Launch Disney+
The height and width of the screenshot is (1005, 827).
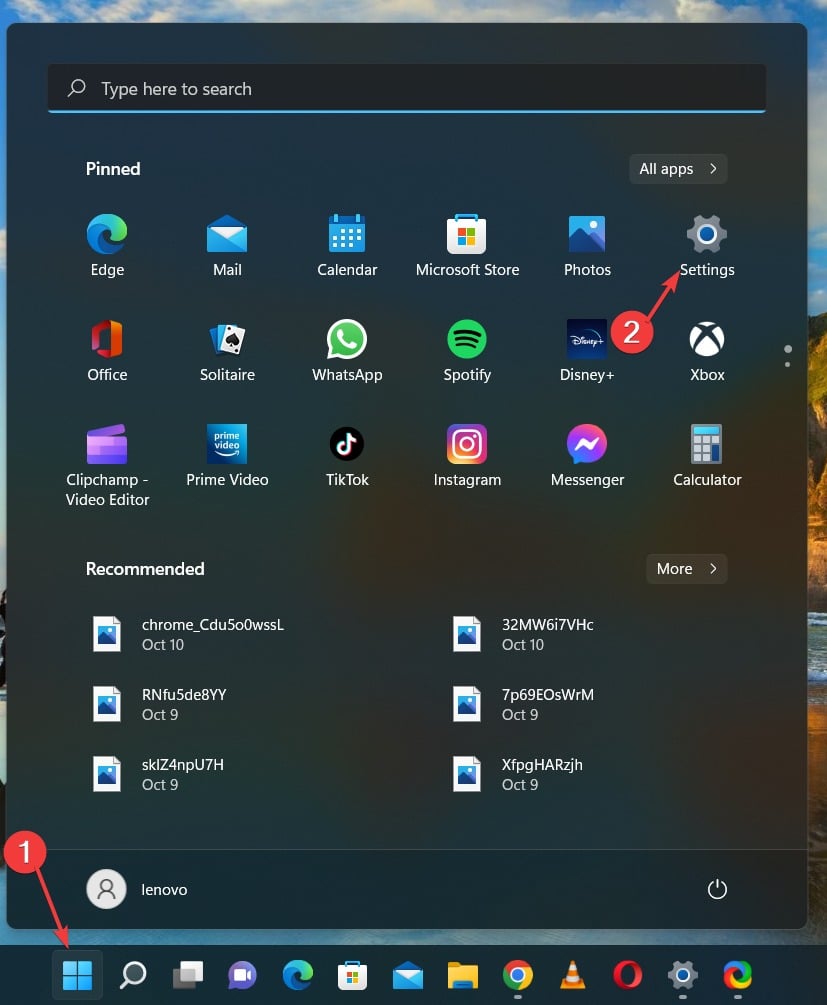tap(587, 350)
